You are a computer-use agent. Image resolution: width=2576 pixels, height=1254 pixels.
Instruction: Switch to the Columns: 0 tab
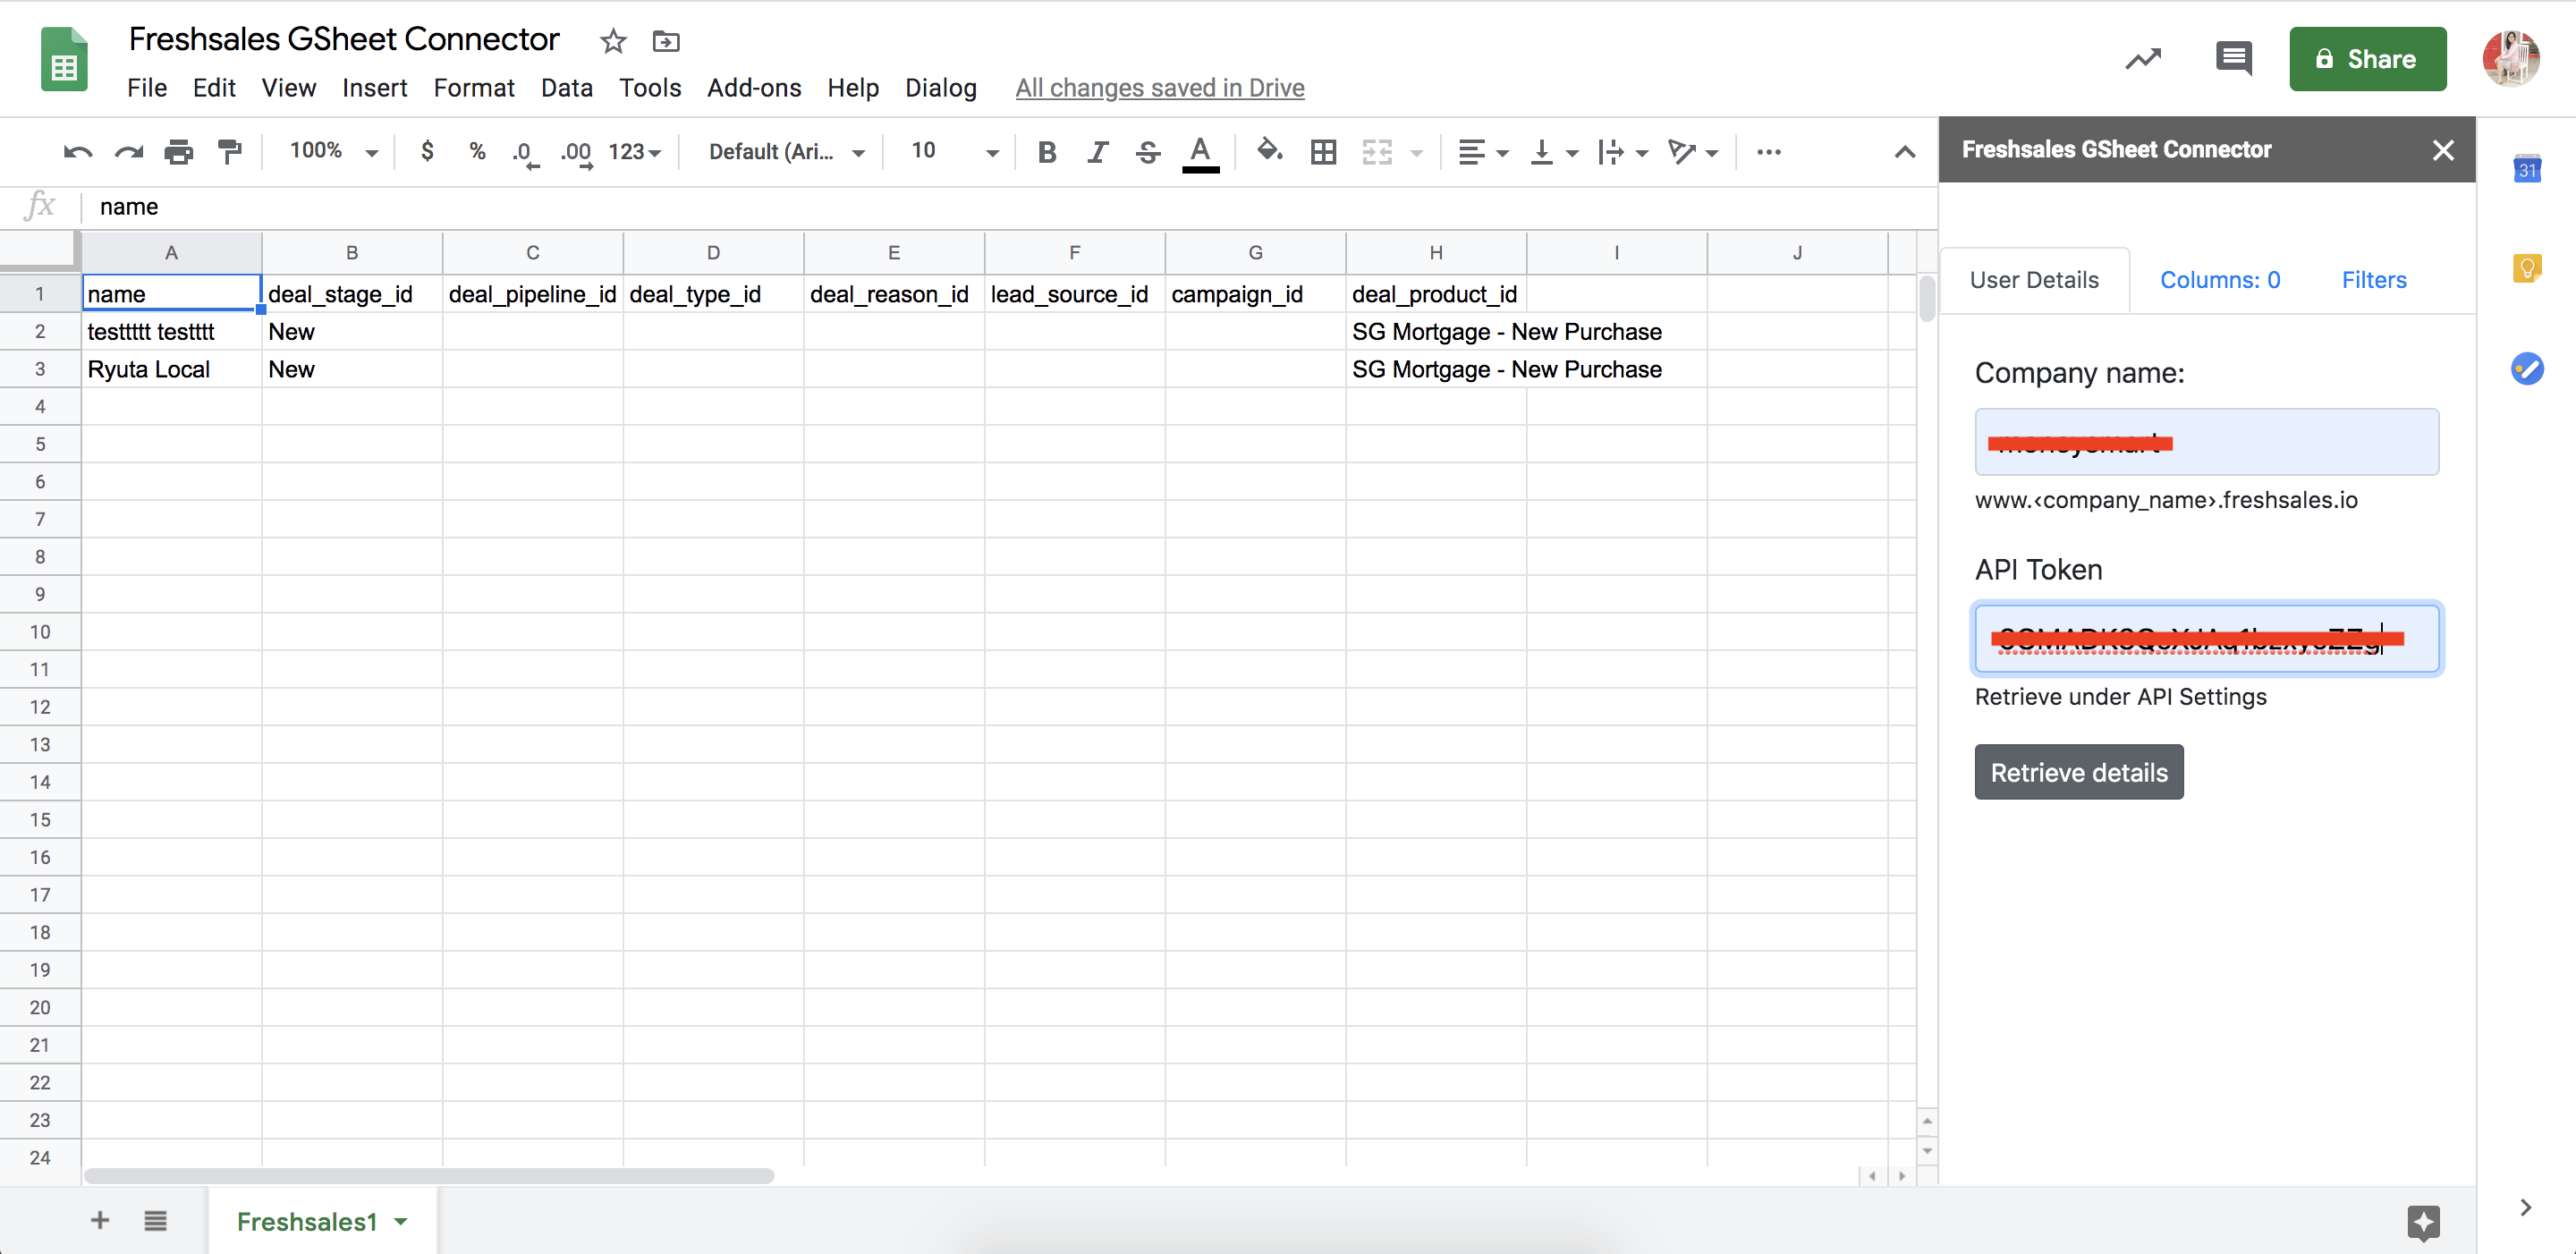point(2220,280)
